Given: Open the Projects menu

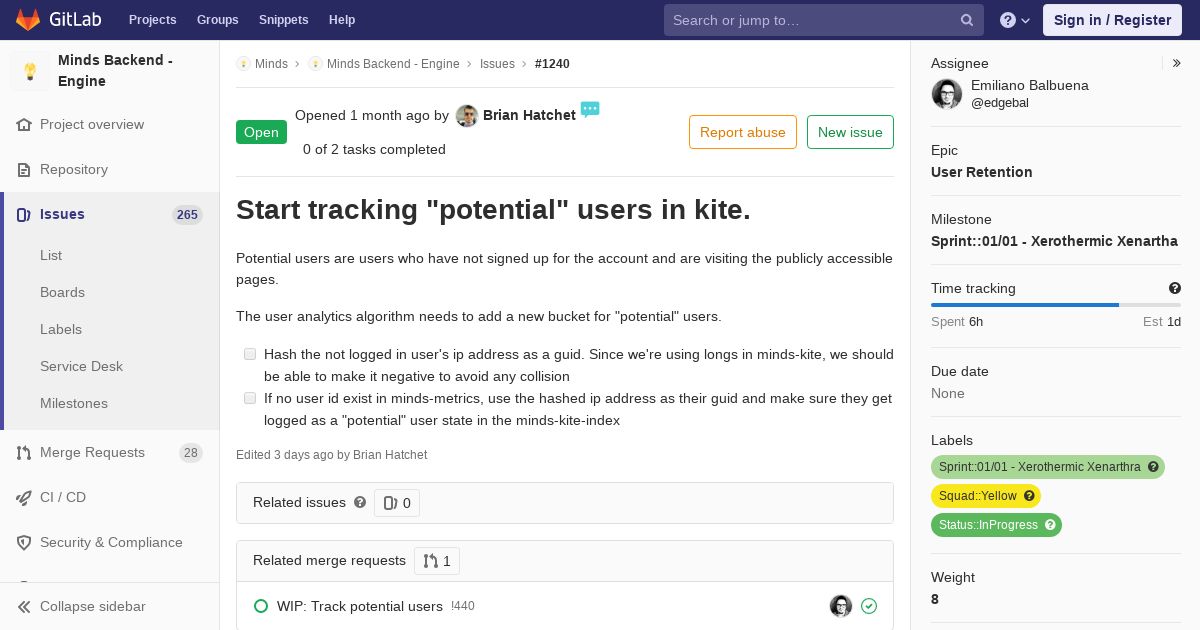Looking at the screenshot, I should (x=153, y=20).
